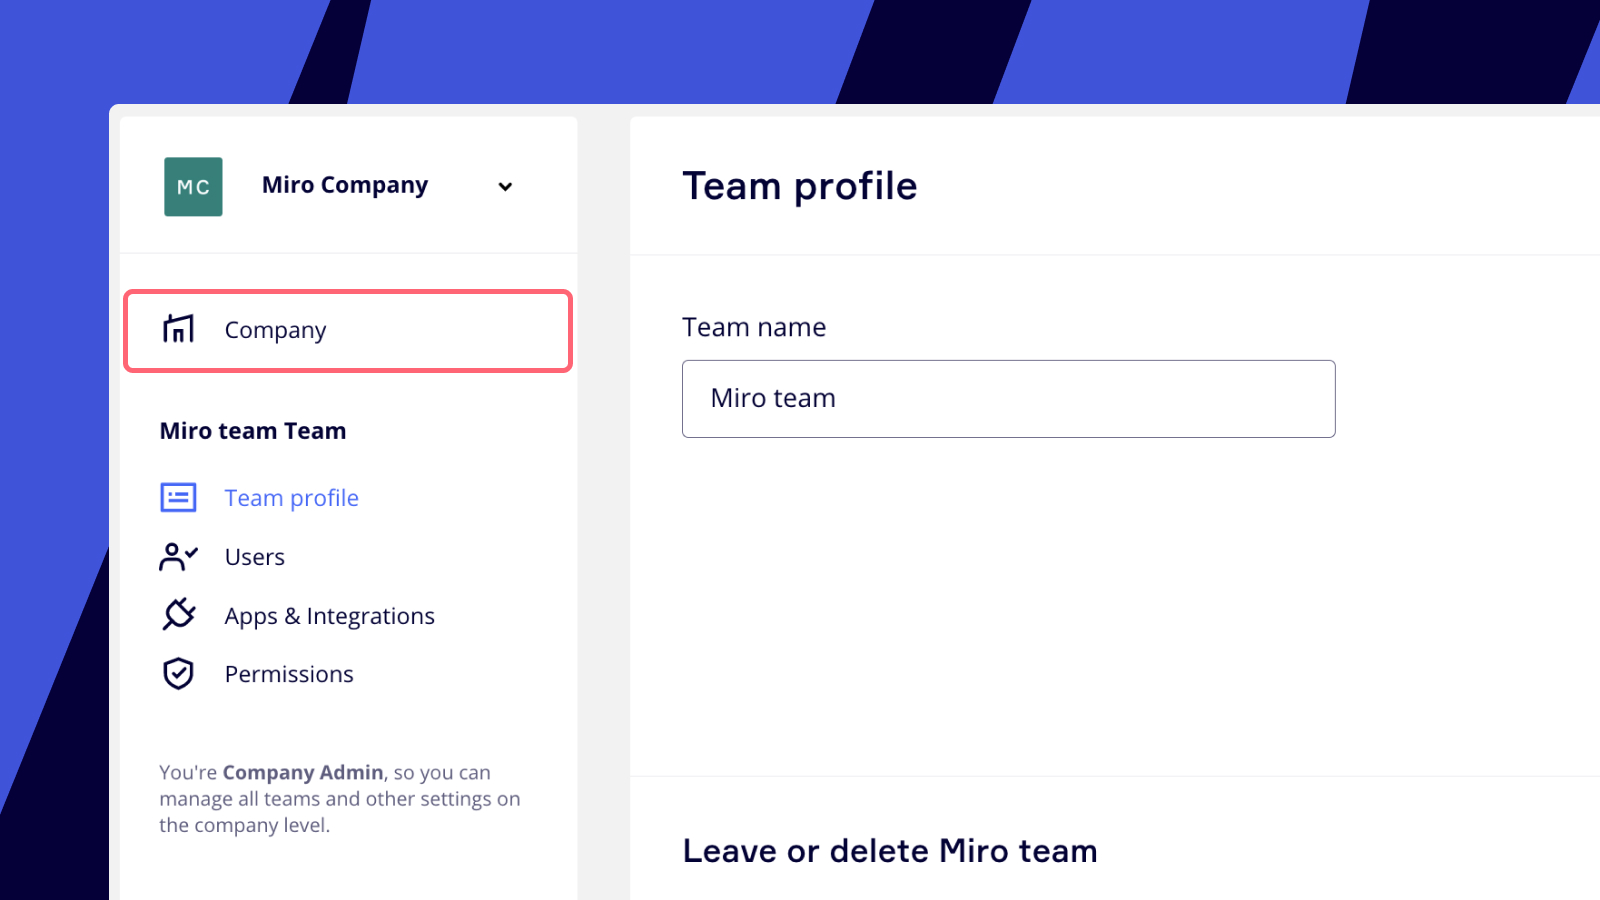Click the Leave or delete Miro team heading

click(x=889, y=851)
